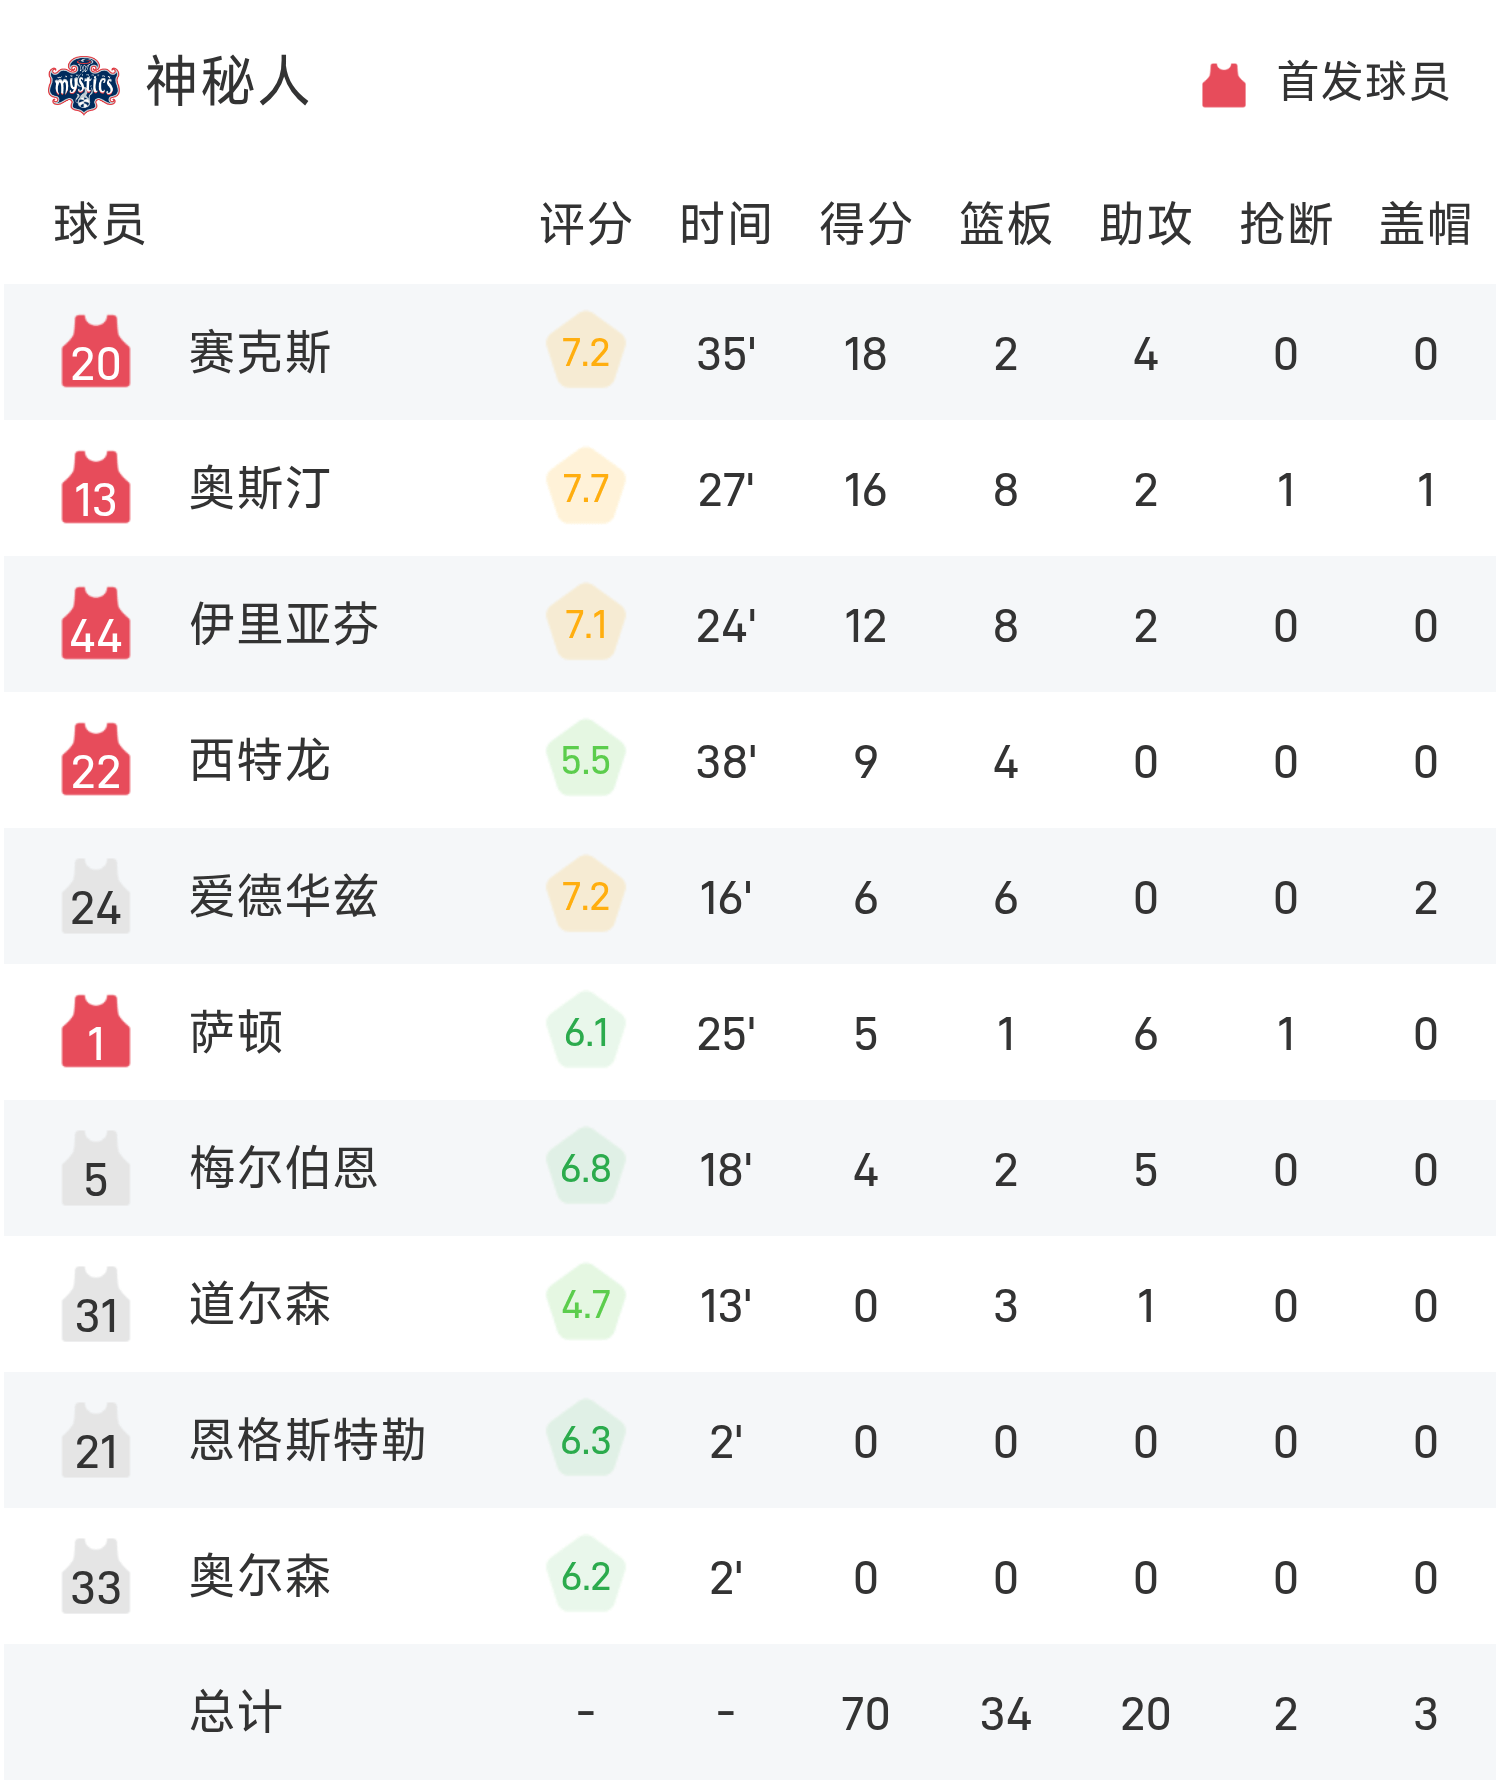
Task: Click the gray number 24 jersey icon
Action: [96, 895]
